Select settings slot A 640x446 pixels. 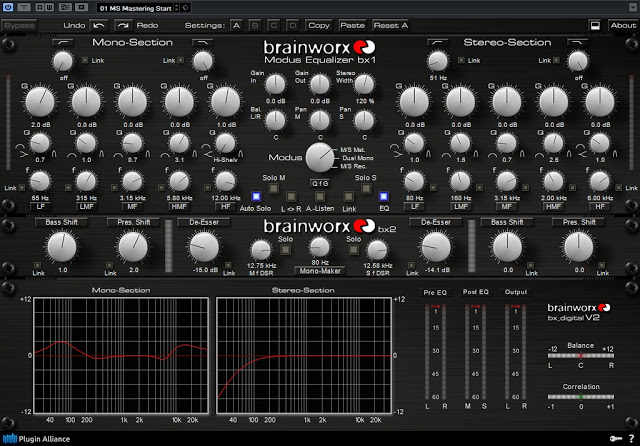(x=236, y=23)
